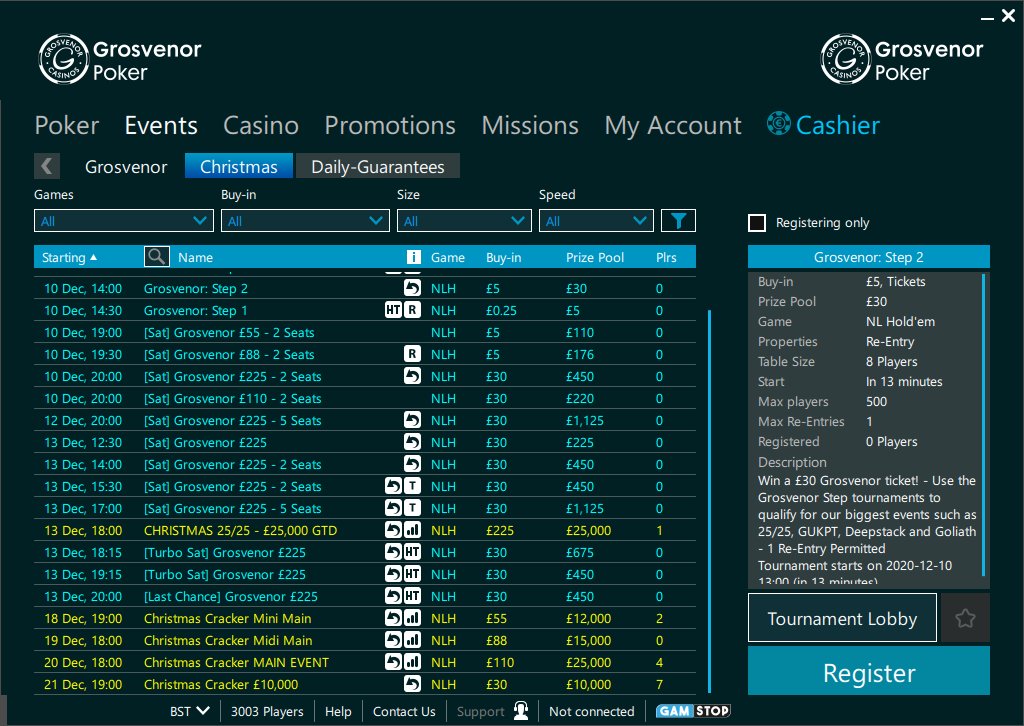
Task: Select the Christmas Cracker Midi Main row
Action: (364, 640)
